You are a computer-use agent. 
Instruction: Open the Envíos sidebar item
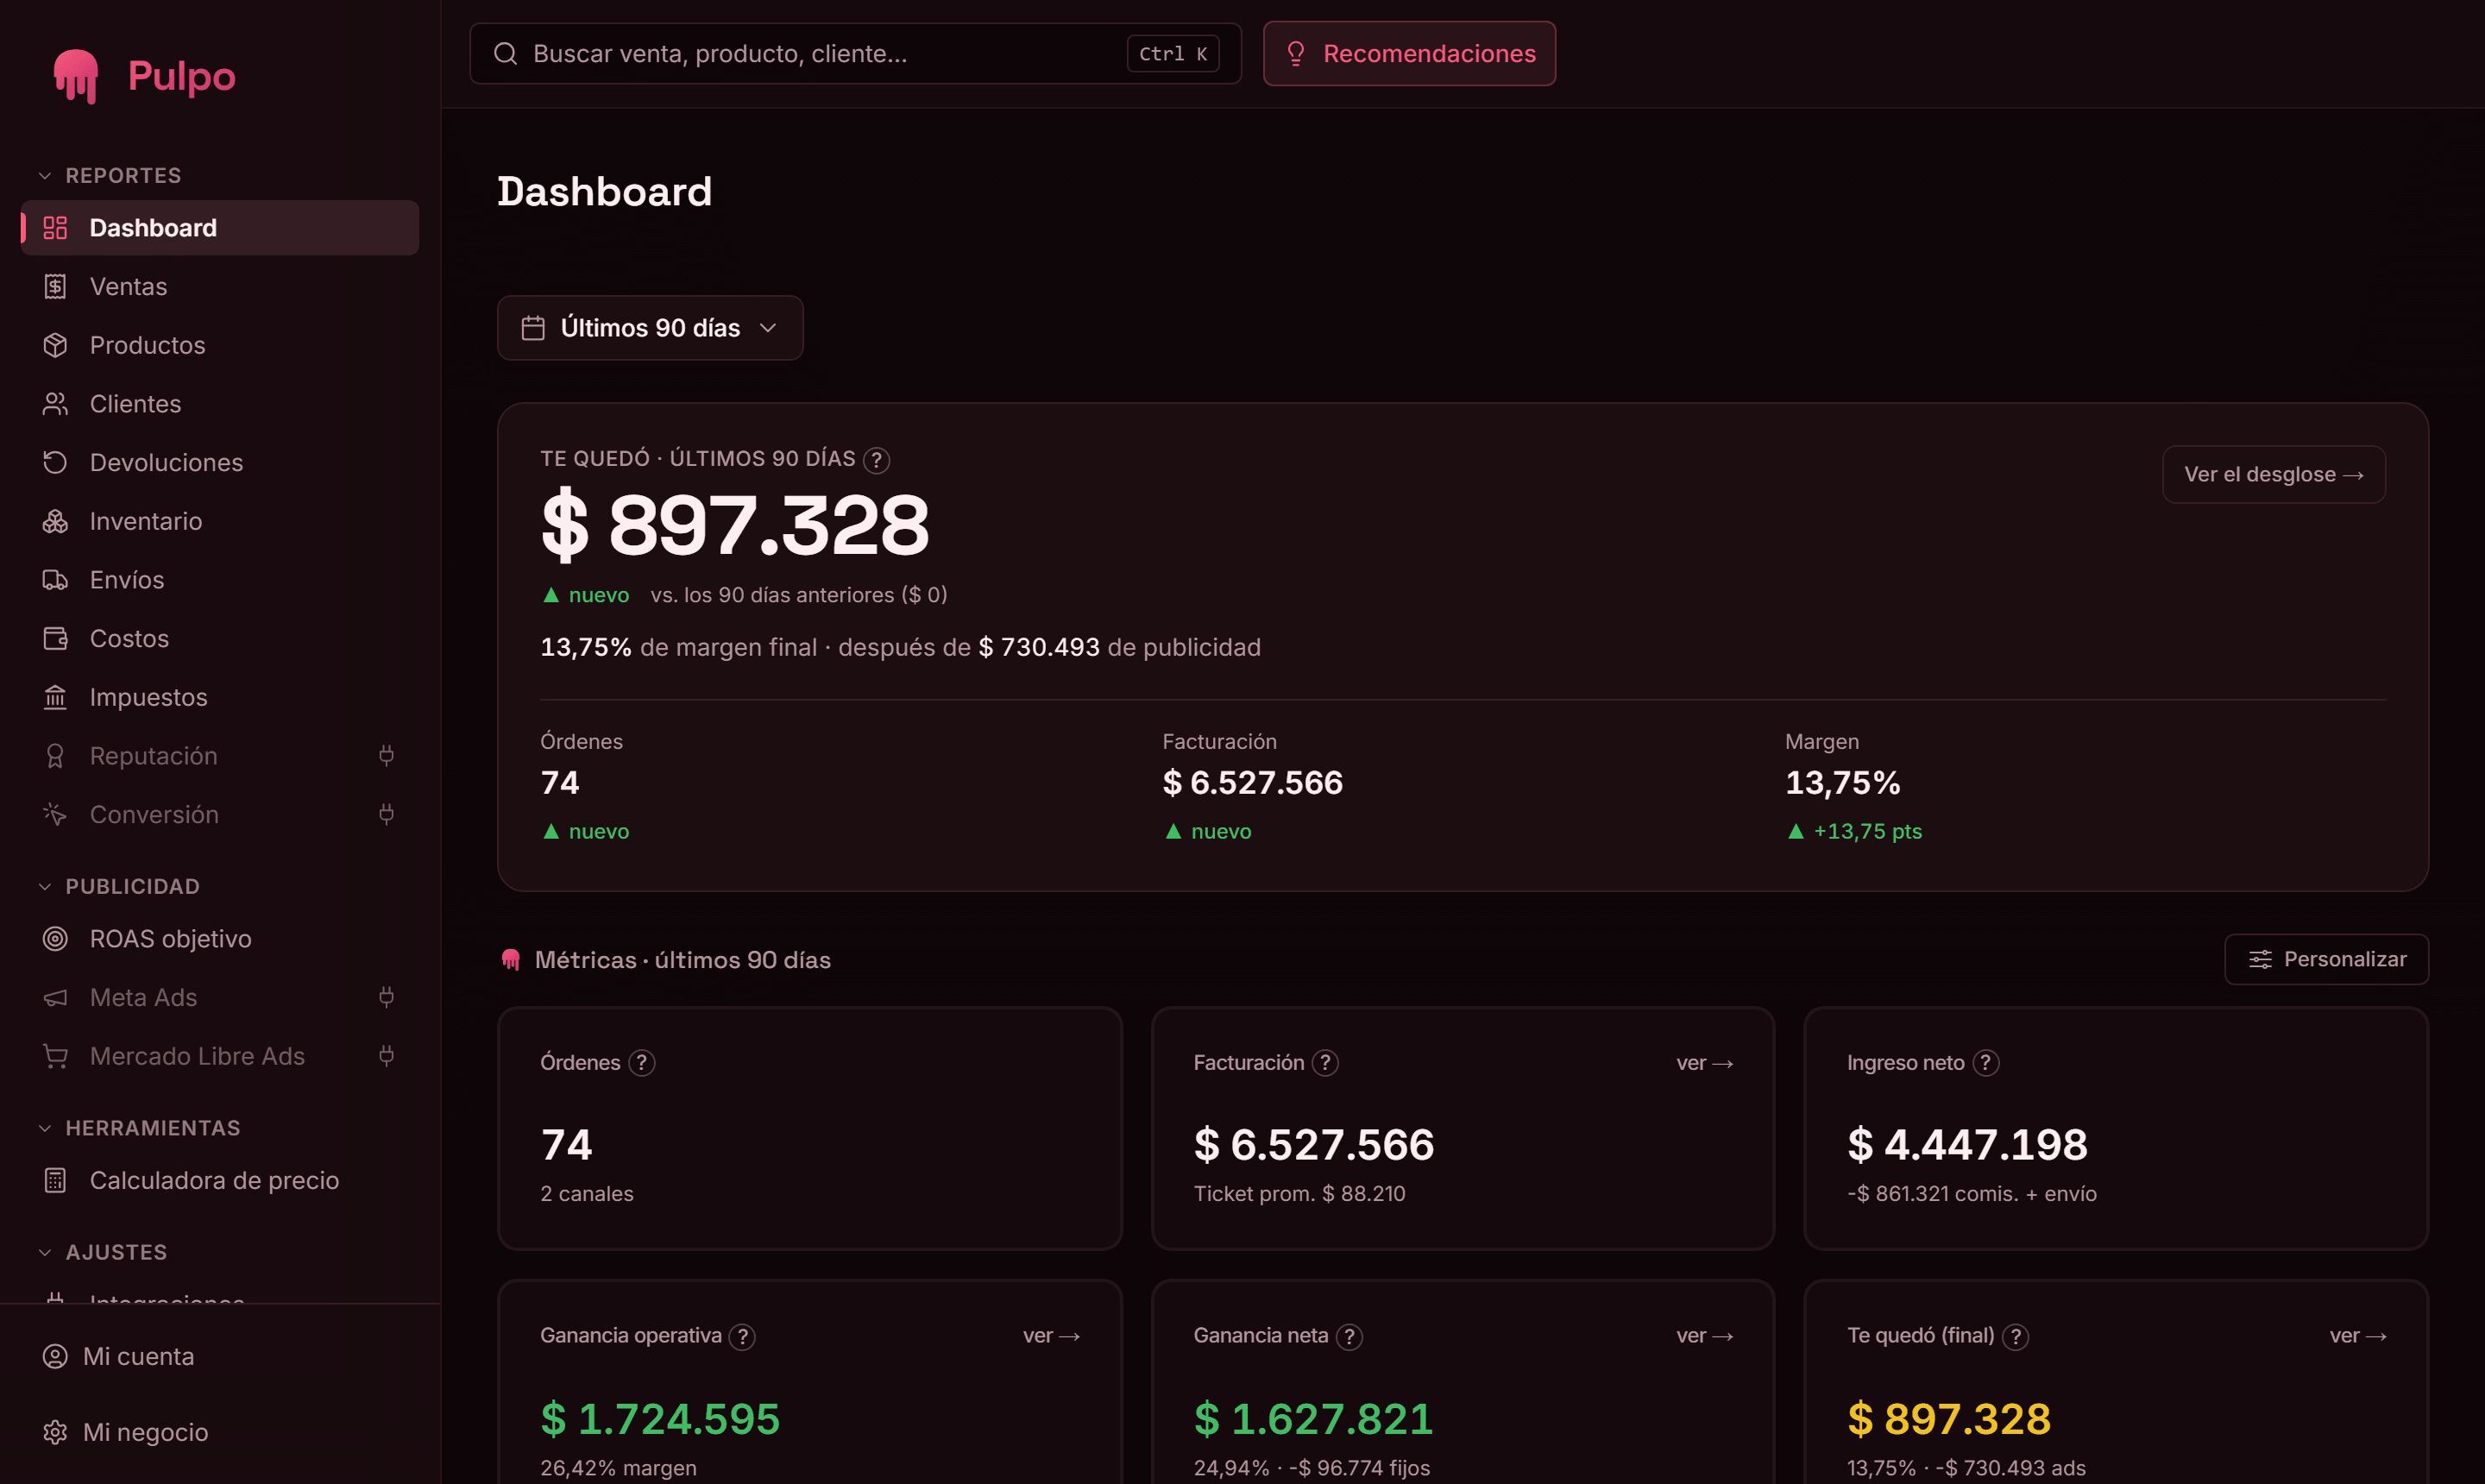coord(220,580)
